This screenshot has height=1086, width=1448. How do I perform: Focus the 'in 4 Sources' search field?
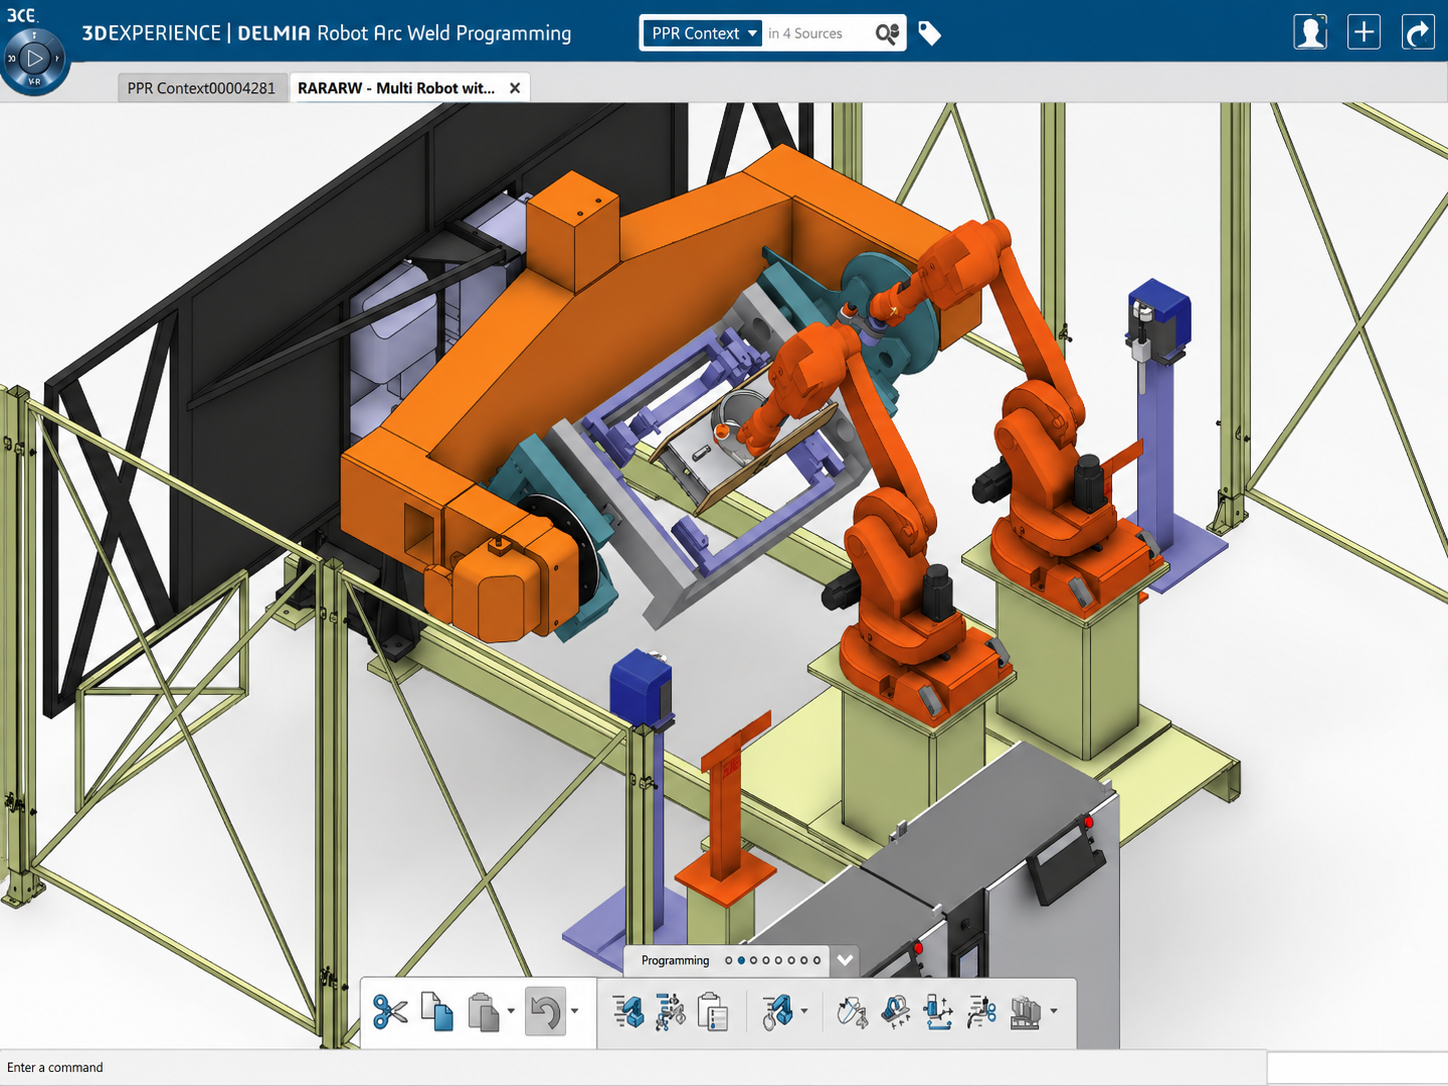click(x=817, y=33)
